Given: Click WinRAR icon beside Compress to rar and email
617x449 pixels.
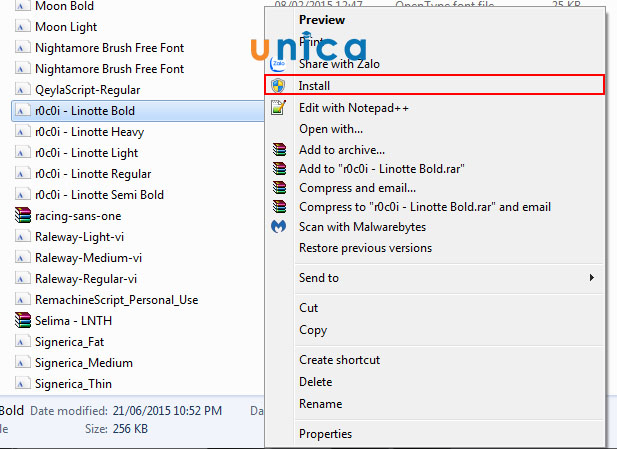Looking at the screenshot, I should click(279, 207).
